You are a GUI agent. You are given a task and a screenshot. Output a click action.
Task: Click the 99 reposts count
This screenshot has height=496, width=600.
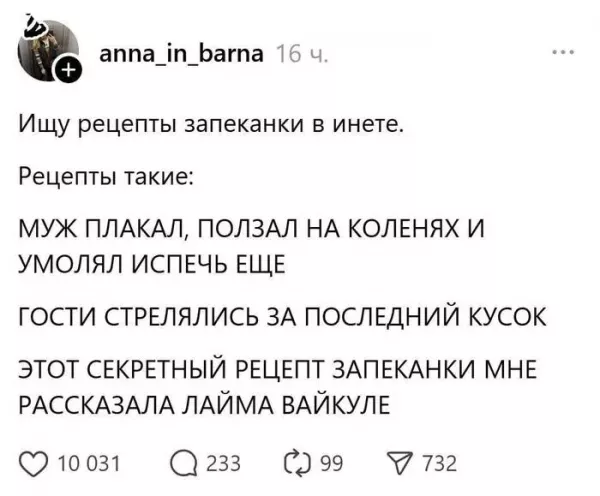[x=332, y=462]
